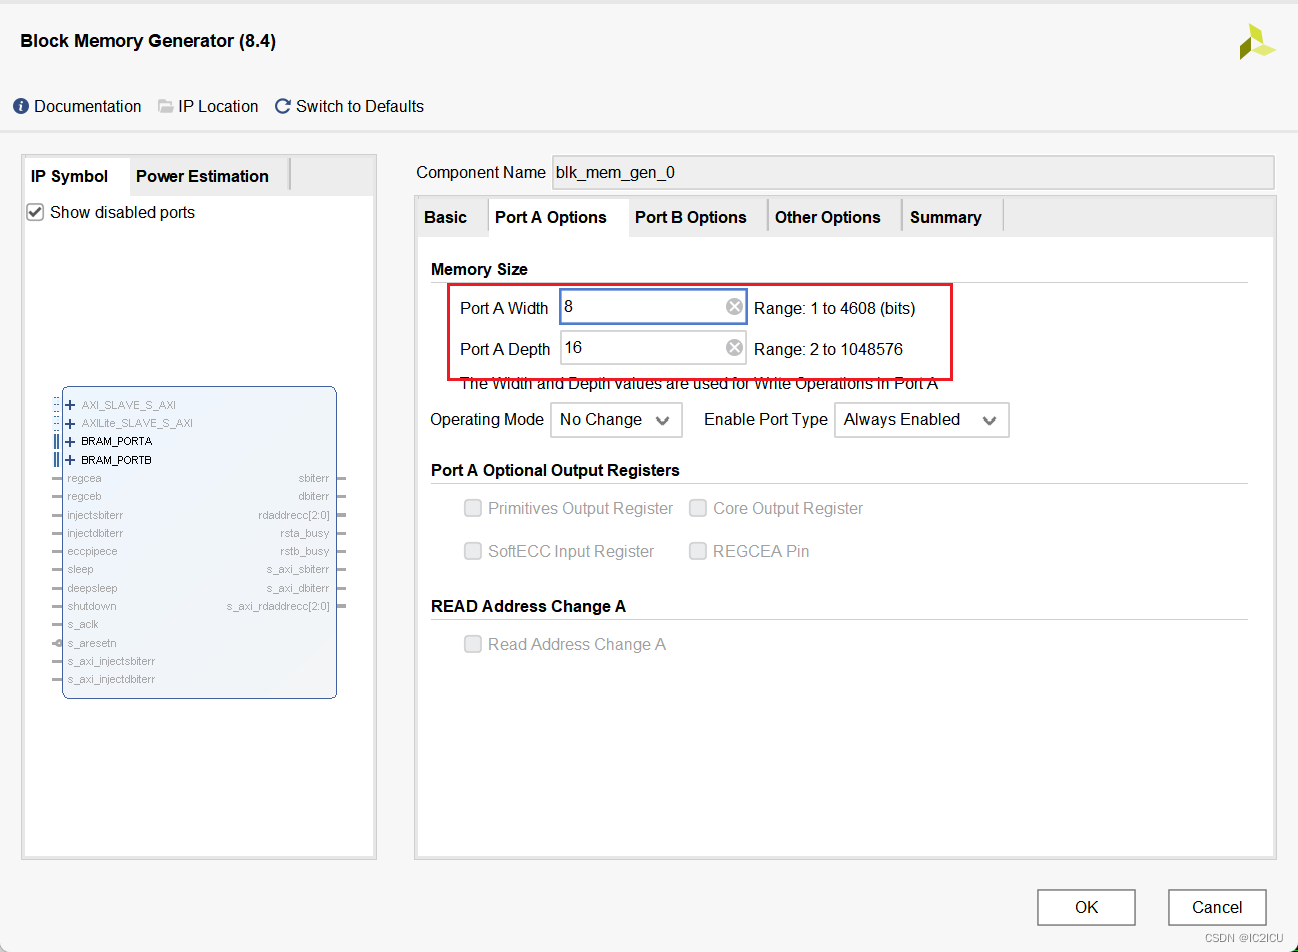Click the IP Location link
The width and height of the screenshot is (1298, 952).
click(218, 106)
